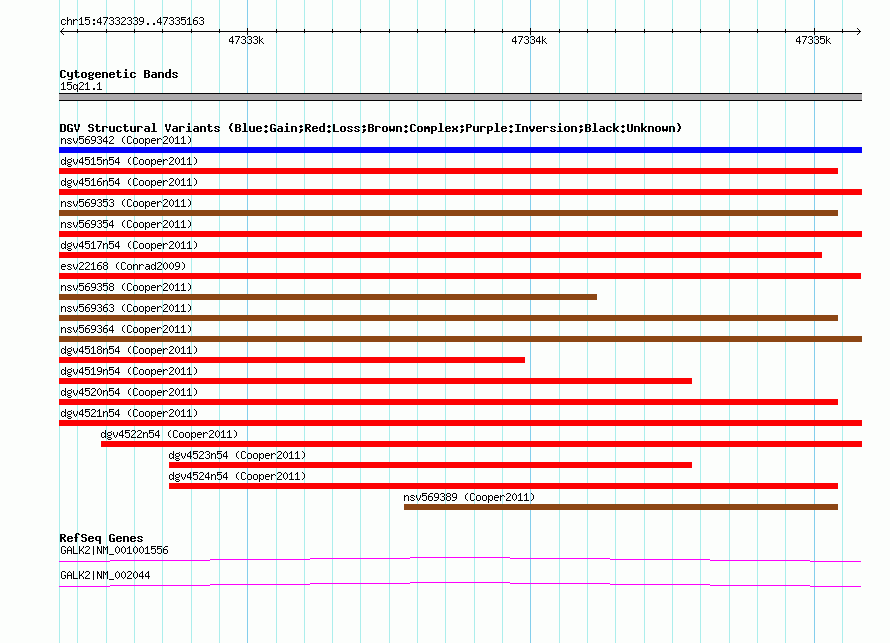Open the RefSeq Genes track title
Viewport: 890px width, 643px height.
101,538
